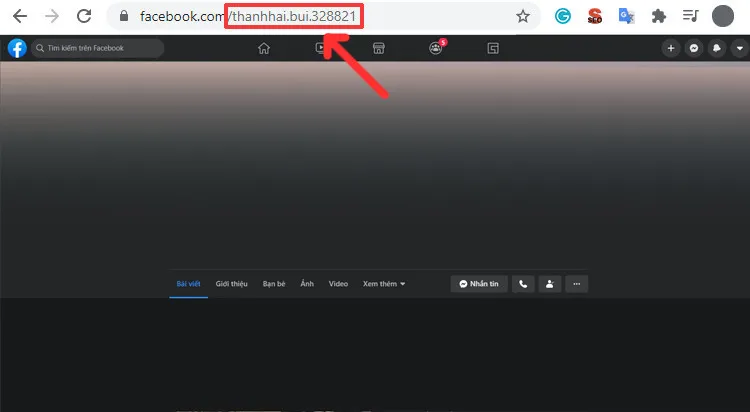Bookmark page with the star icon
The image size is (750, 412).
click(x=523, y=16)
